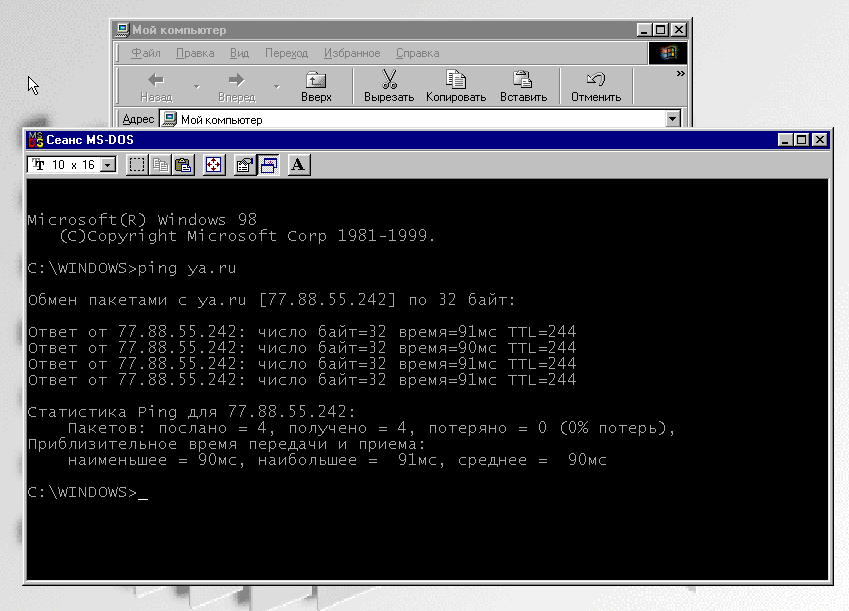Expand the Назад history dropdown arrow
Image resolution: width=849 pixels, height=611 pixels.
[197, 86]
